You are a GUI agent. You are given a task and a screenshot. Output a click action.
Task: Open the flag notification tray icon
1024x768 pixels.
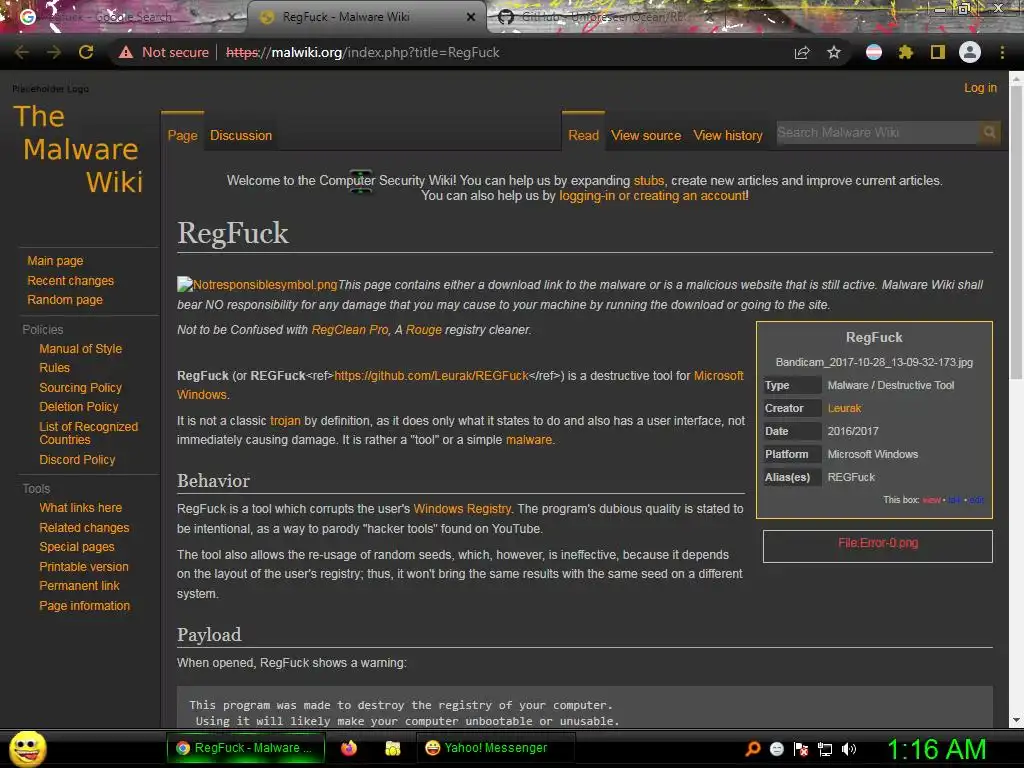(x=801, y=749)
